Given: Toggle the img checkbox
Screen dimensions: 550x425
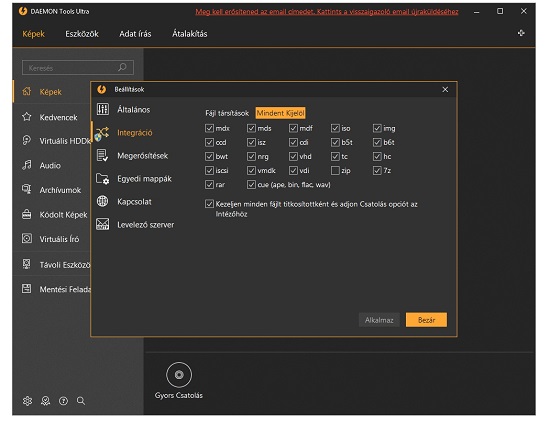Looking at the screenshot, I should 377,128.
